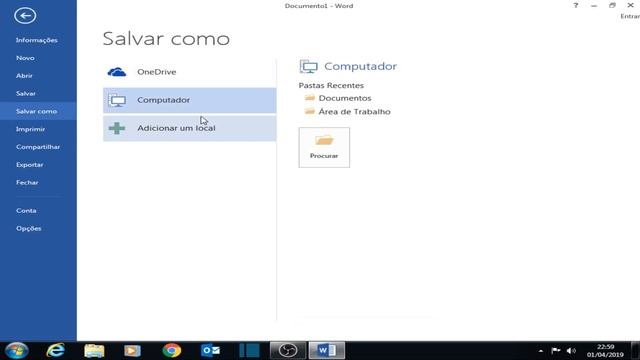640x360 pixels.
Task: Open Outlook from taskbar
Action: 211,351
